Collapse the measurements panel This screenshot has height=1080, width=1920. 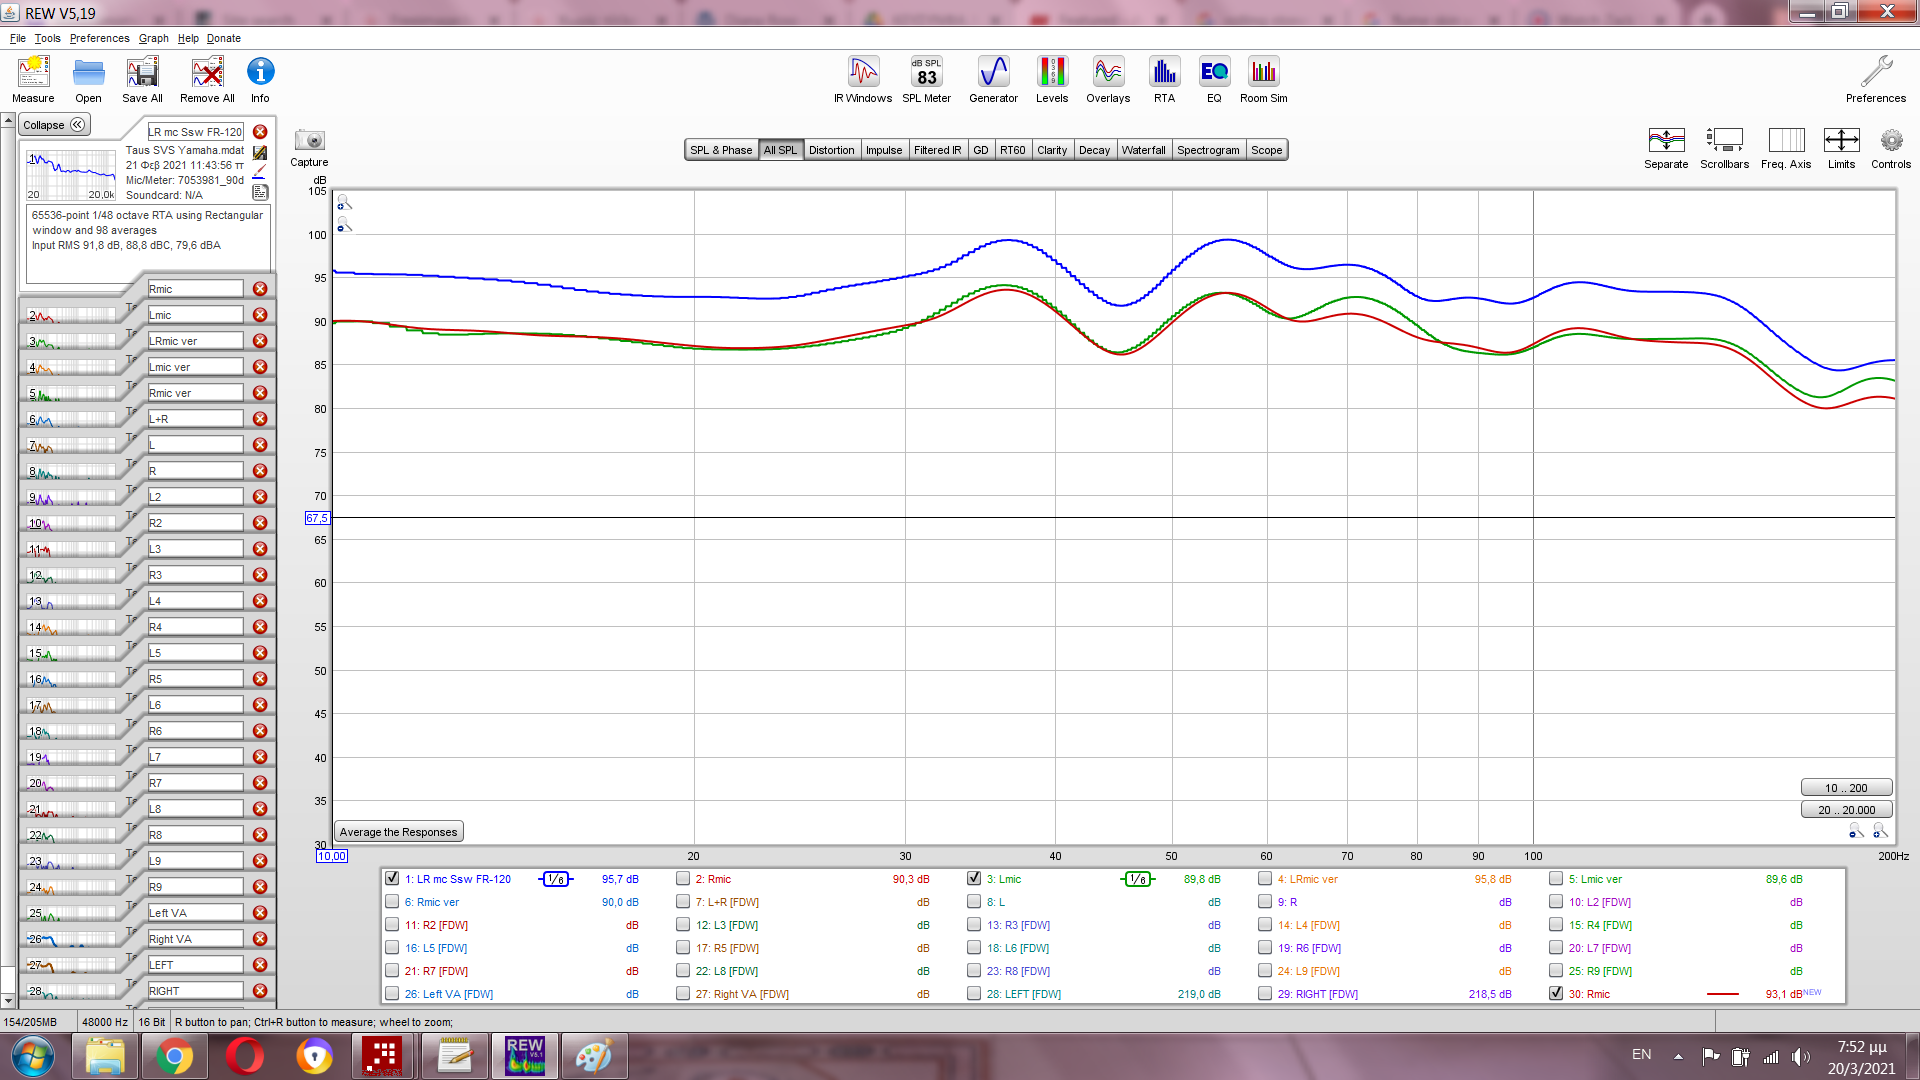tap(55, 125)
